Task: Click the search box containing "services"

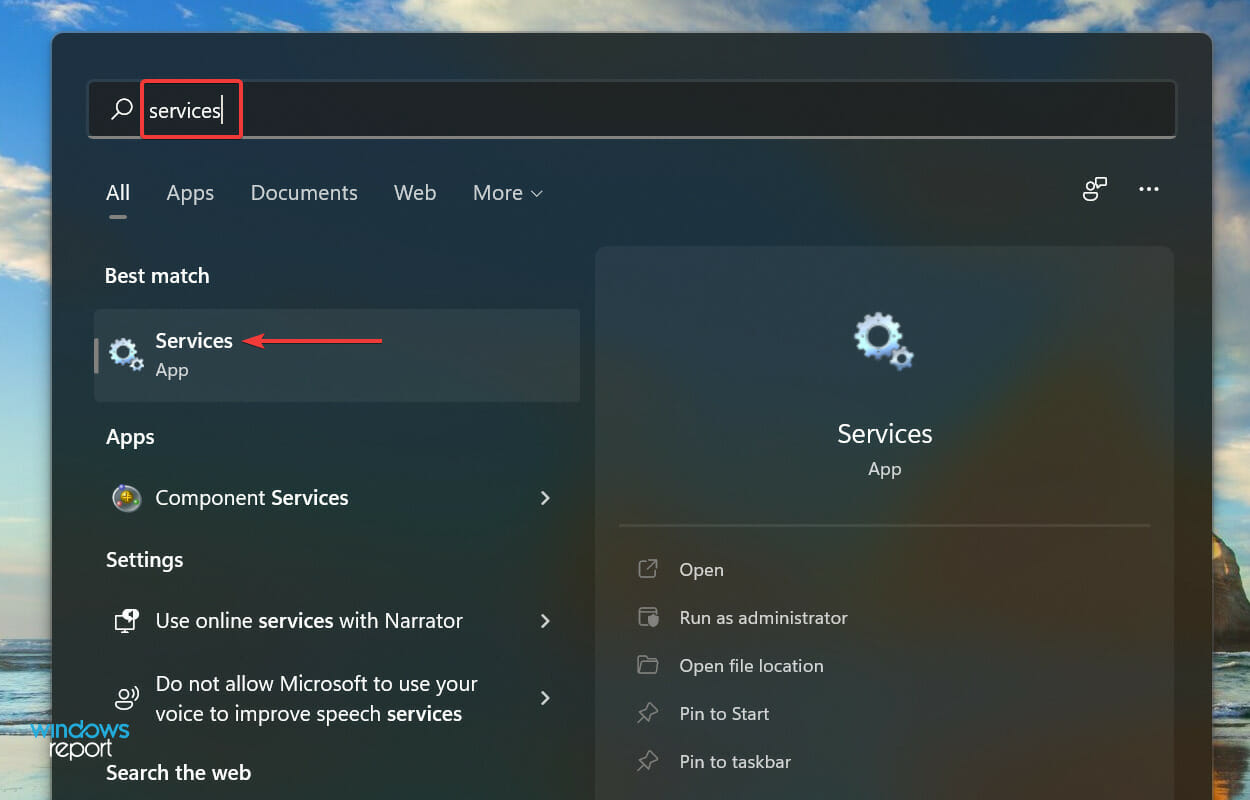Action: [632, 109]
